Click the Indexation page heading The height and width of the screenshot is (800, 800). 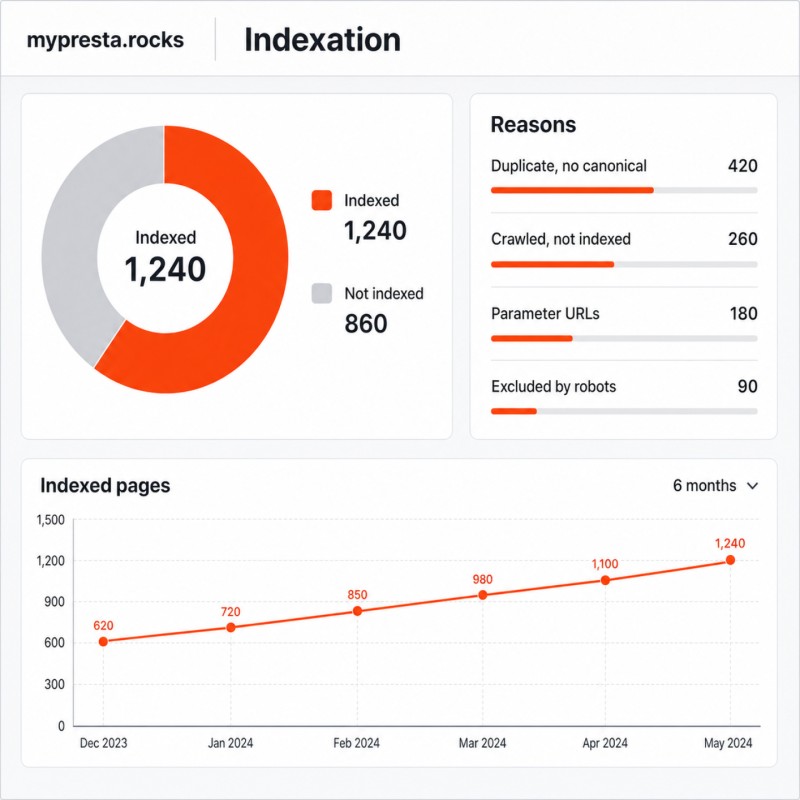click(x=322, y=39)
